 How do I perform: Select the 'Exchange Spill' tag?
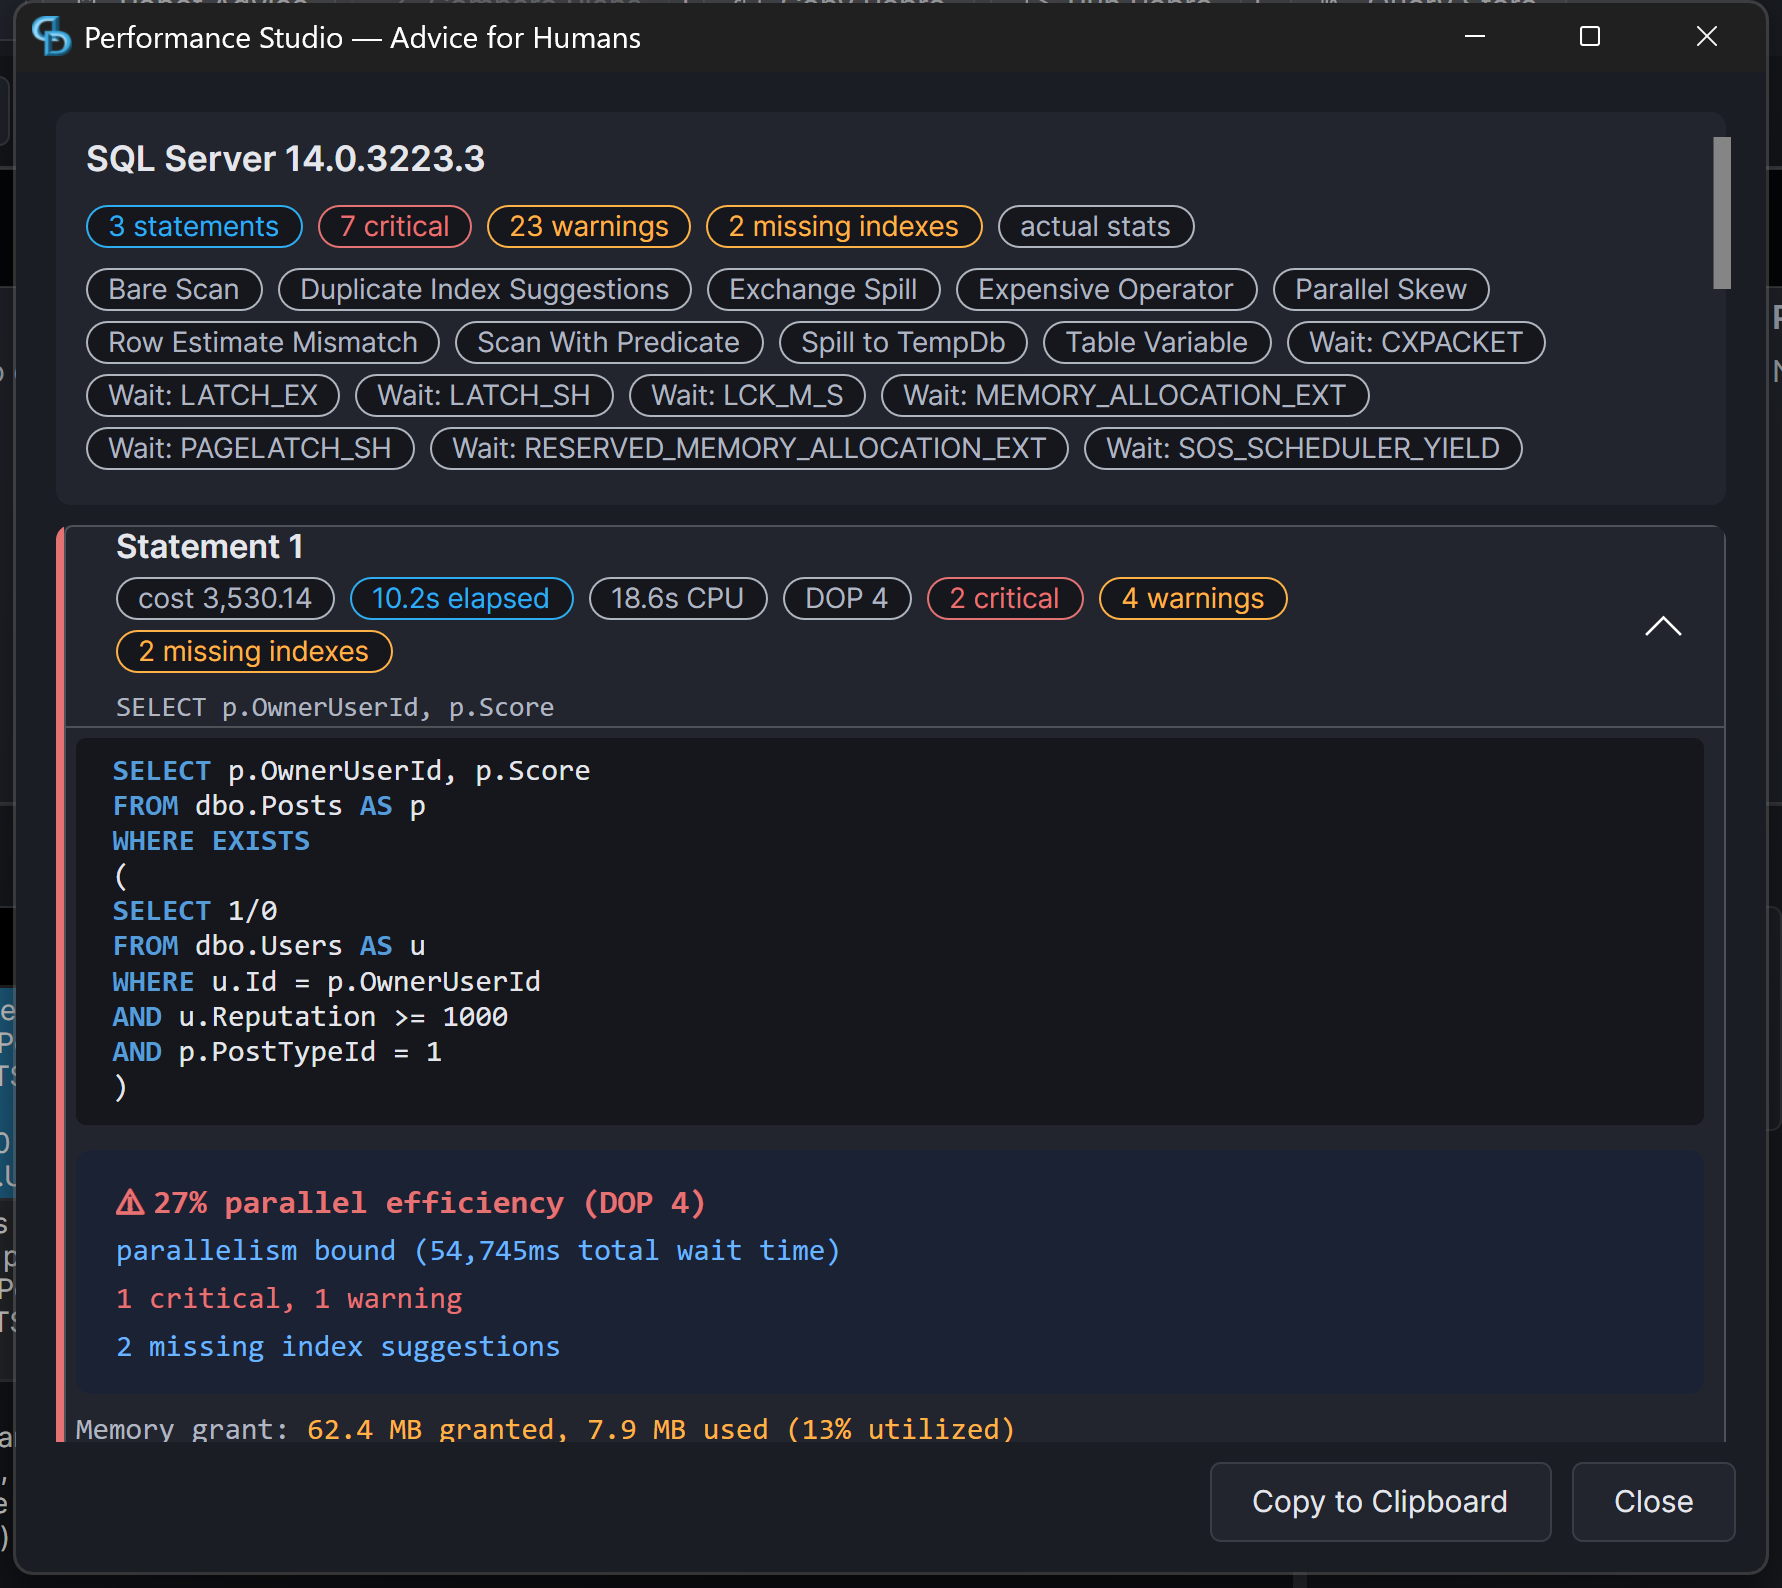pos(824,289)
